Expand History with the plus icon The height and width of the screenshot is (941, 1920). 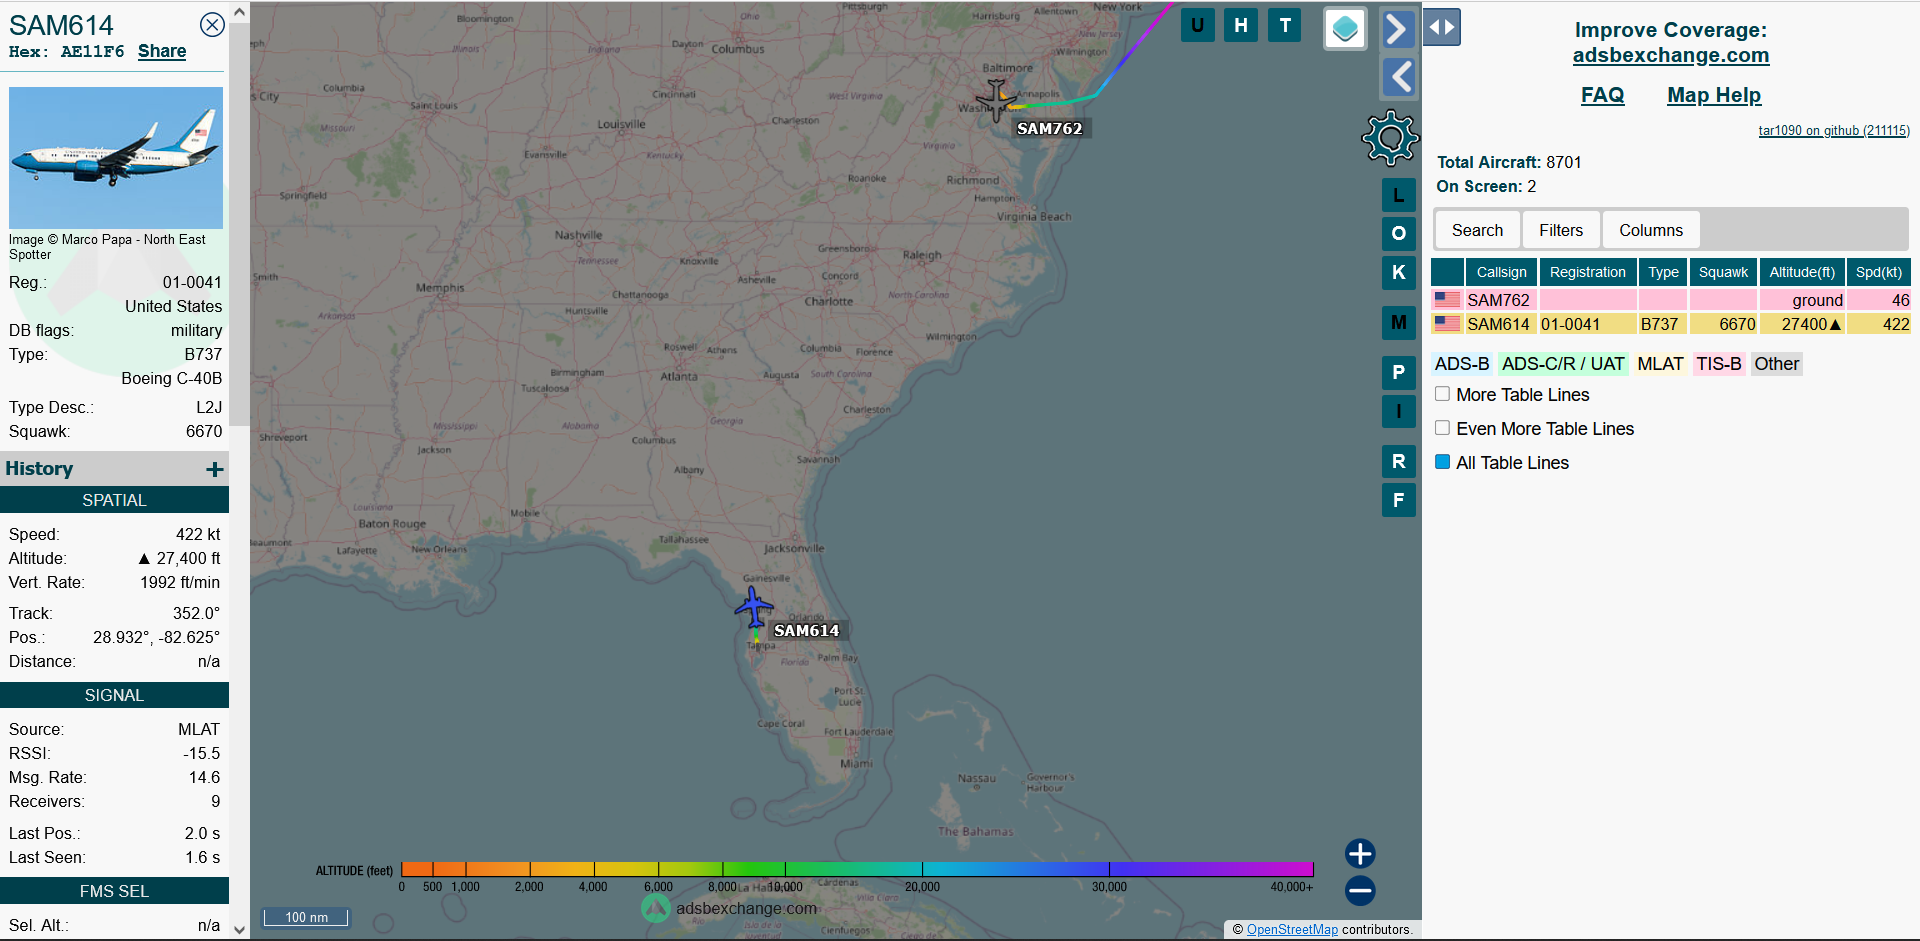214,469
